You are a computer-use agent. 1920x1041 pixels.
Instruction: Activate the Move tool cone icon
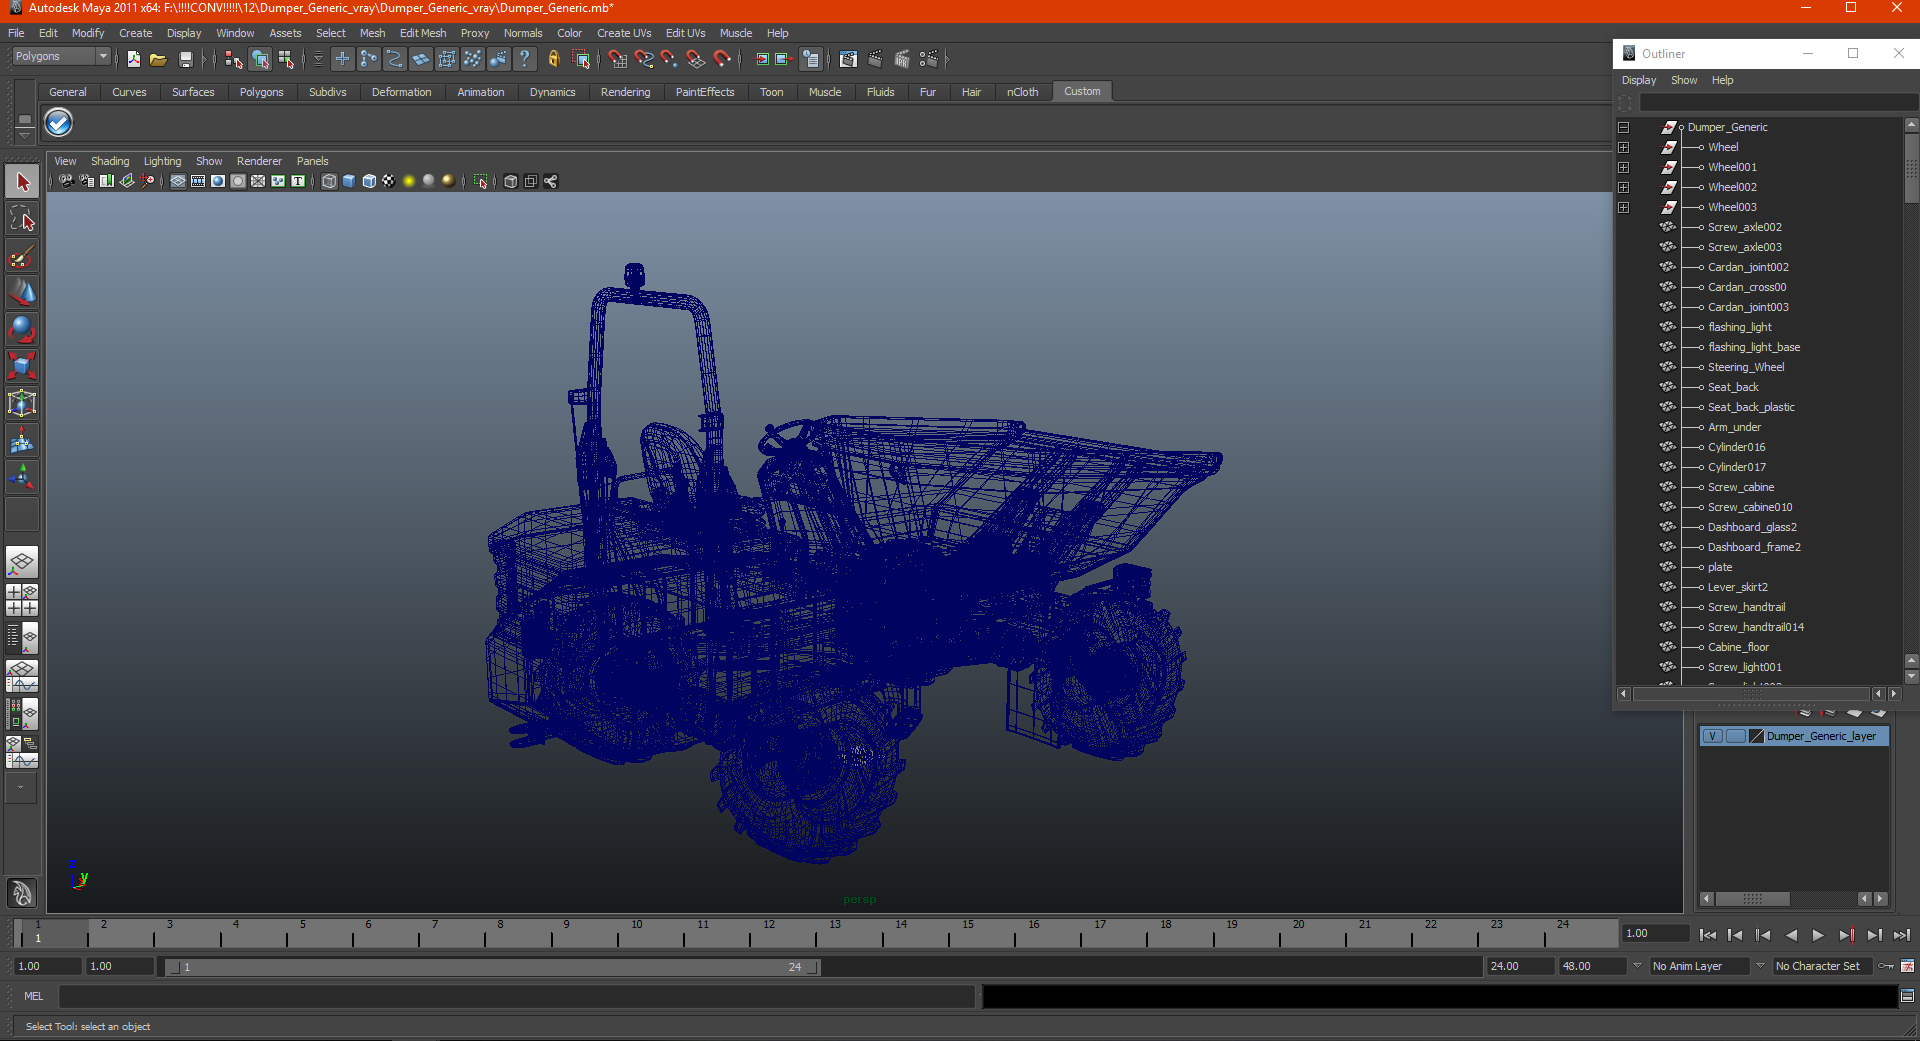click(x=22, y=293)
